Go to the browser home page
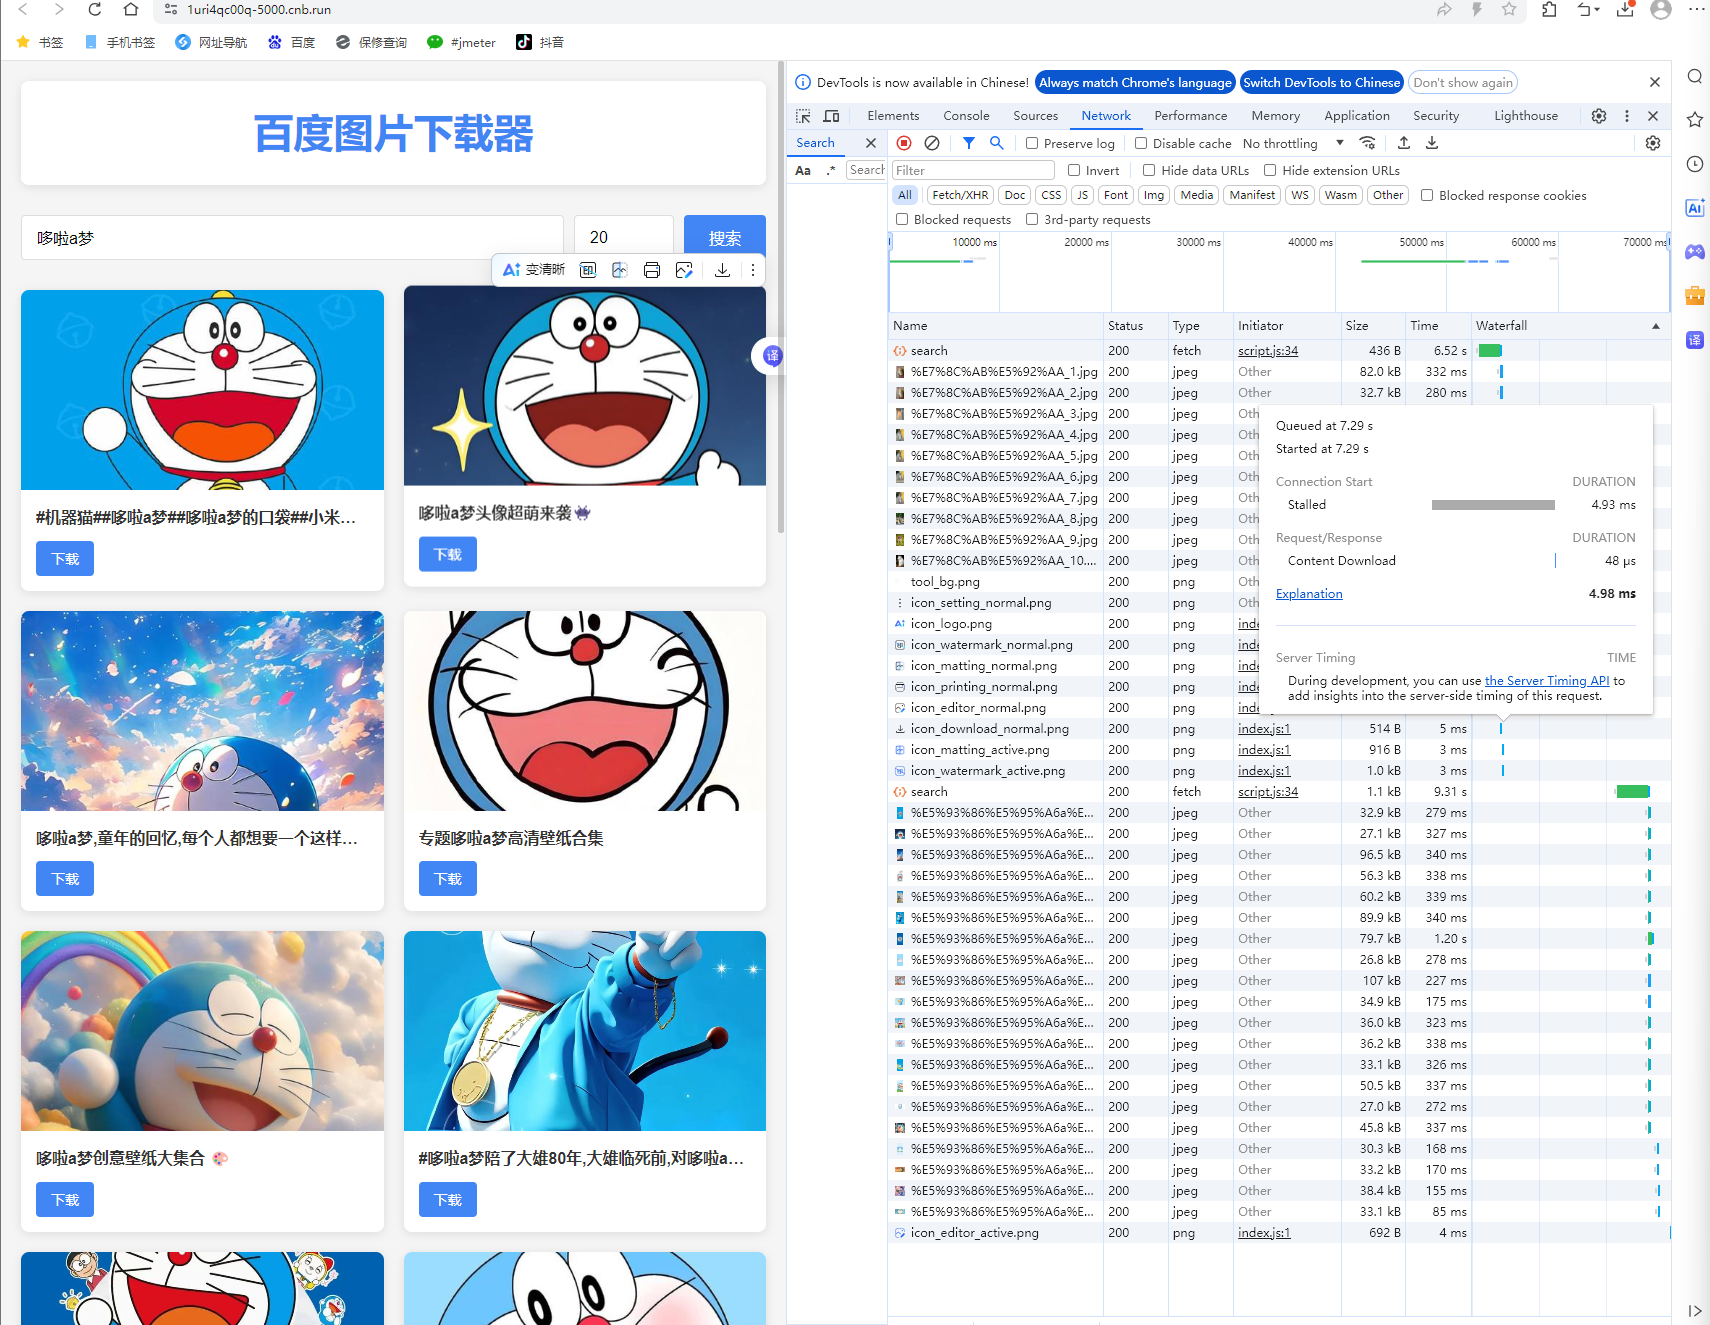 131,9
